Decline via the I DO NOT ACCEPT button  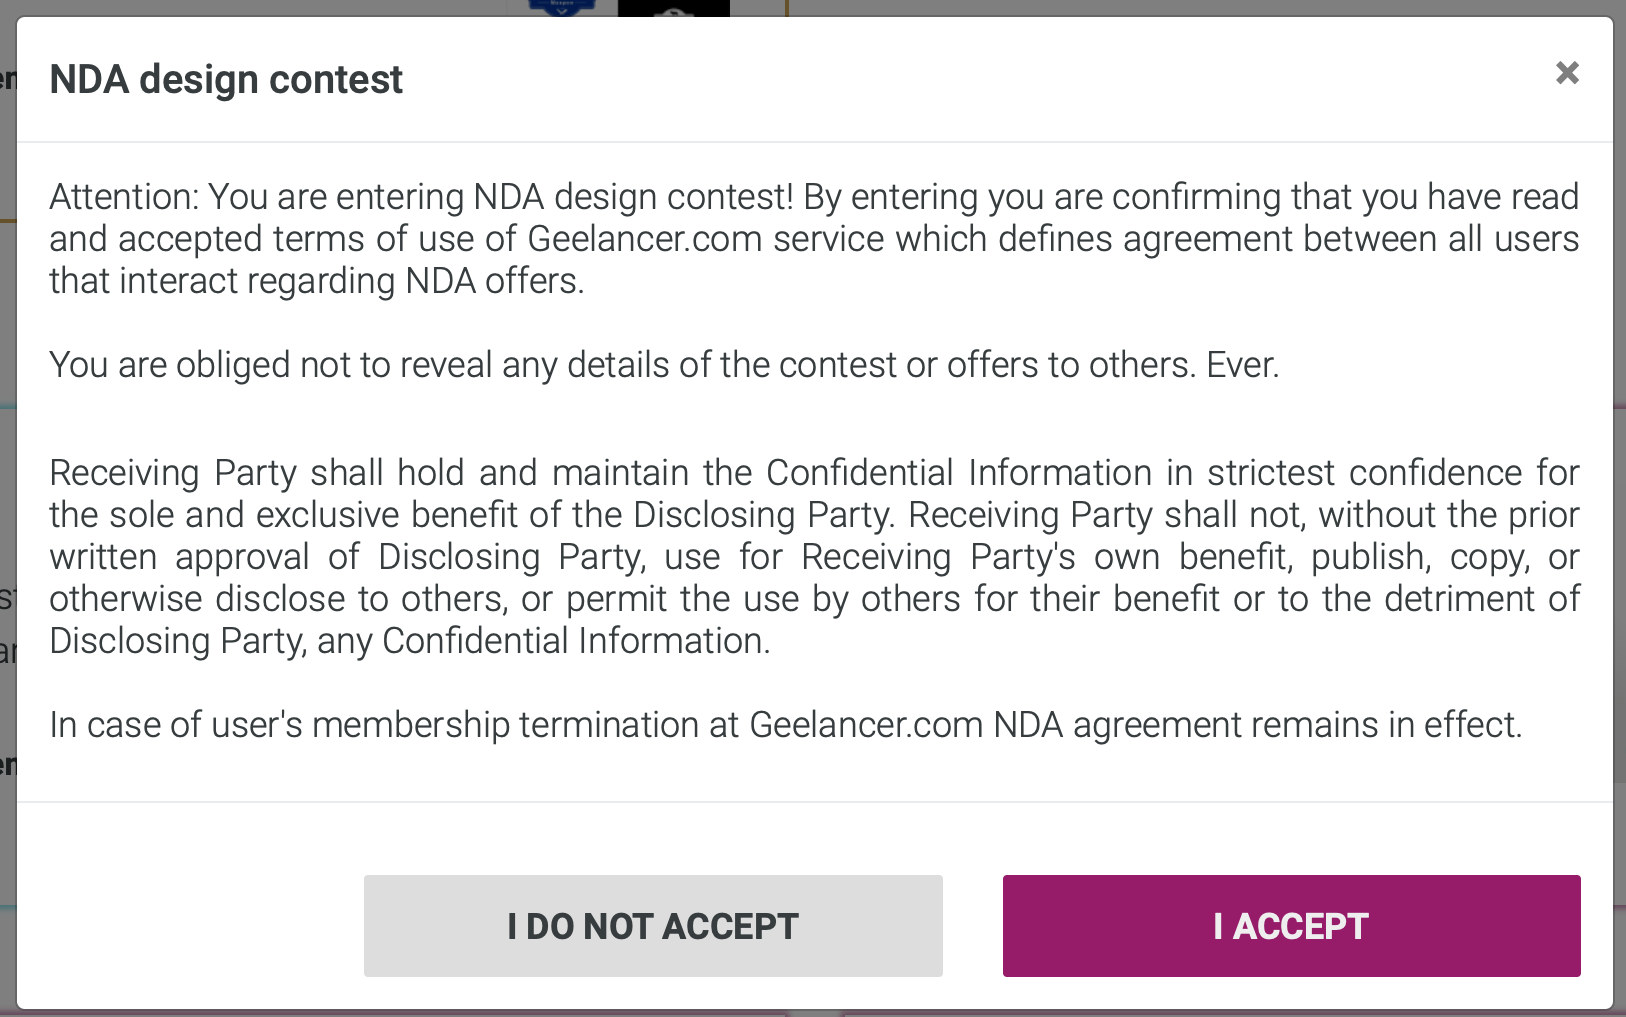(x=653, y=926)
